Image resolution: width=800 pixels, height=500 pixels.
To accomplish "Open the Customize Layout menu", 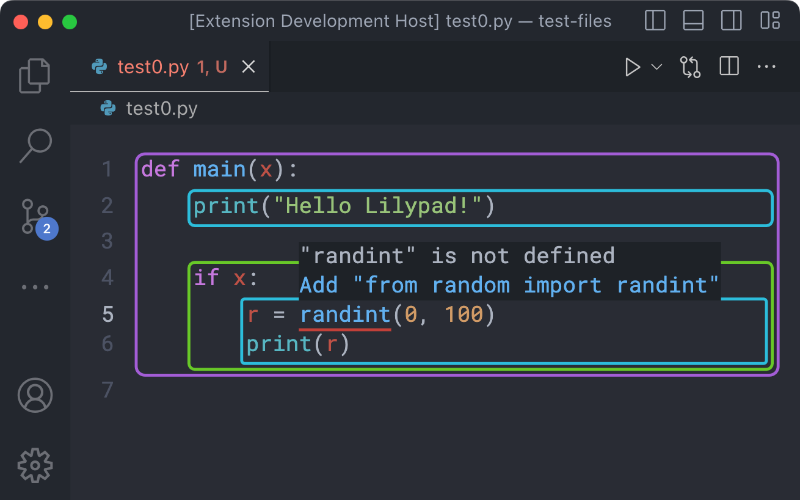I will pos(769,20).
